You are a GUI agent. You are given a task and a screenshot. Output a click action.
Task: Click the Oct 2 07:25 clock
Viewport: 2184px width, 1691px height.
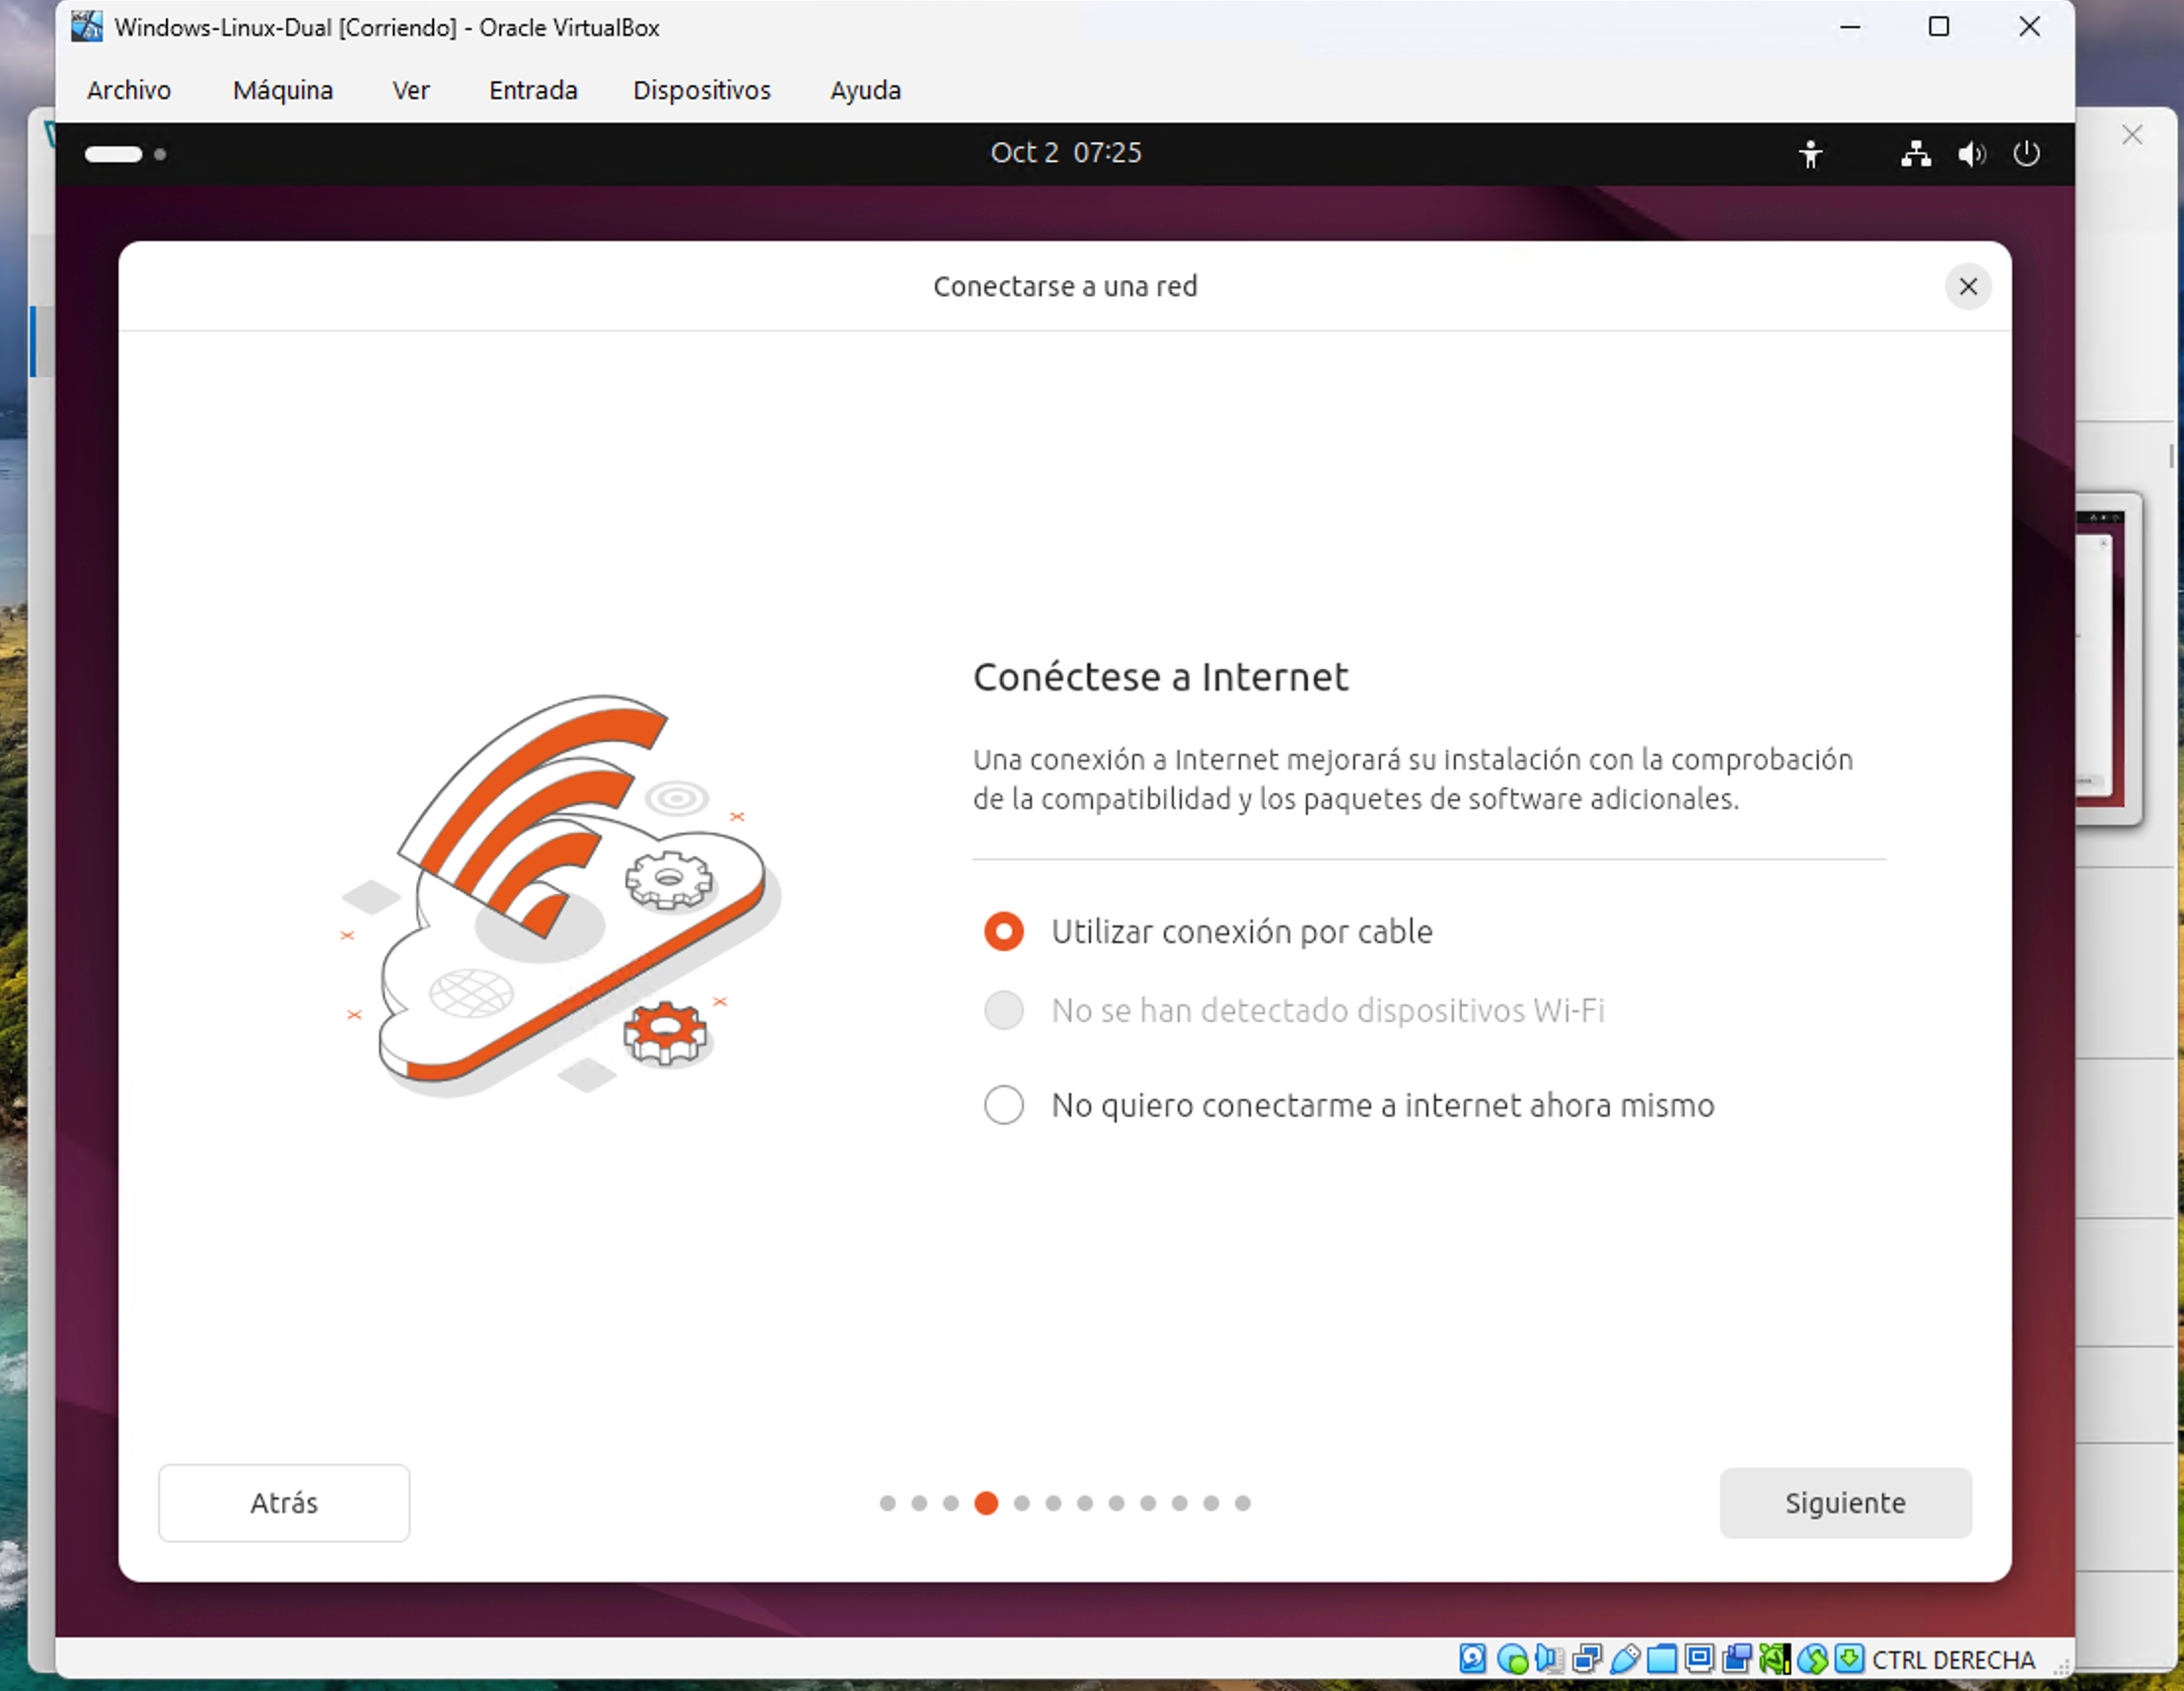tap(1066, 153)
